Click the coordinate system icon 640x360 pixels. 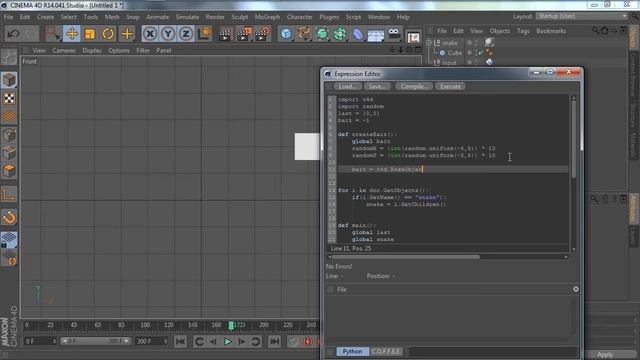(x=204, y=33)
